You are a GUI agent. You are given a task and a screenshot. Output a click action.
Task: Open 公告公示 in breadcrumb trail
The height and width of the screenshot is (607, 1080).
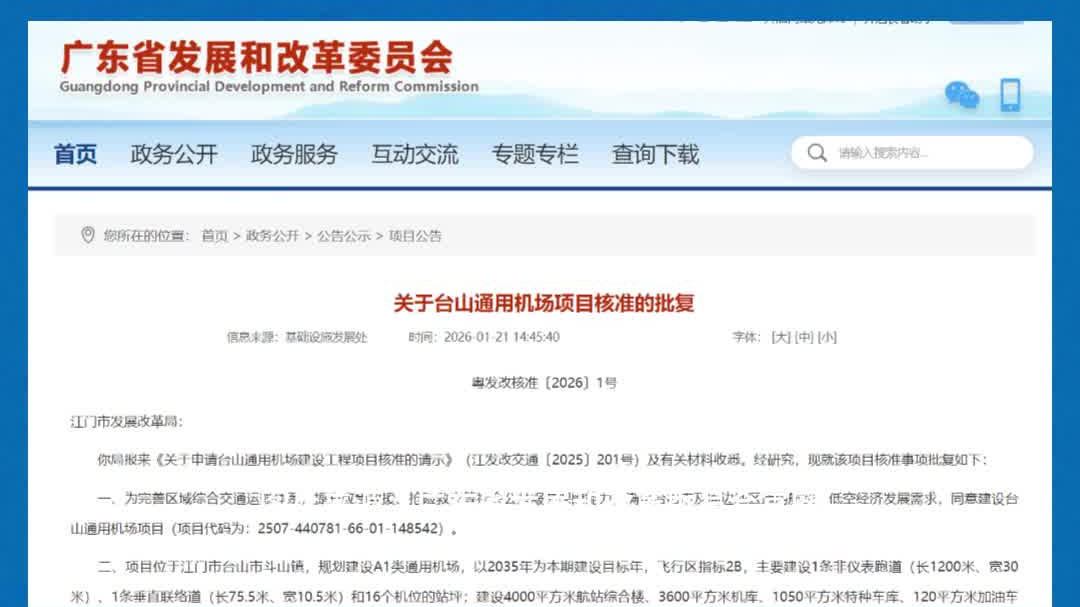[344, 236]
